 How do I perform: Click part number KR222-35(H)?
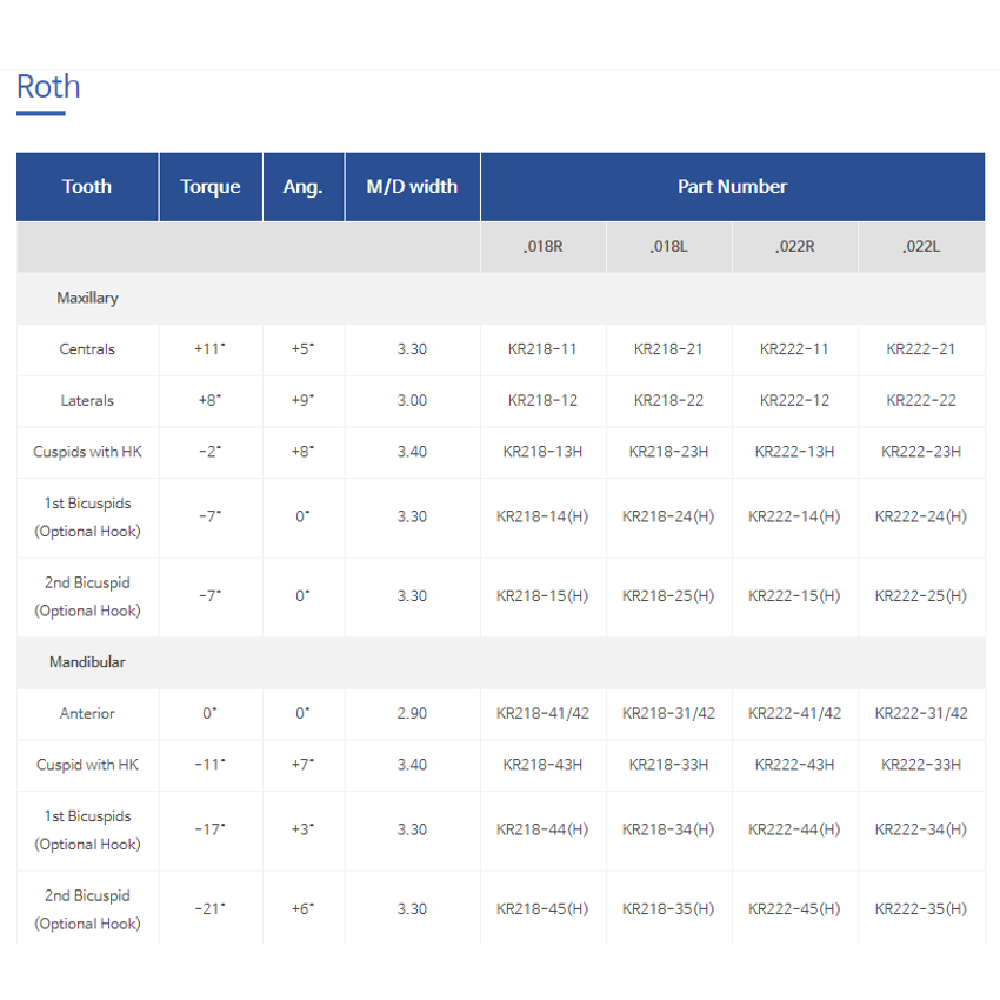click(x=921, y=909)
